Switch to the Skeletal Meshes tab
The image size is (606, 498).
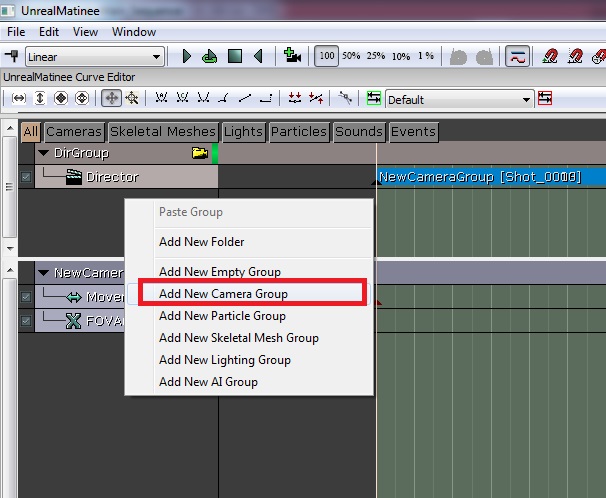coord(163,132)
